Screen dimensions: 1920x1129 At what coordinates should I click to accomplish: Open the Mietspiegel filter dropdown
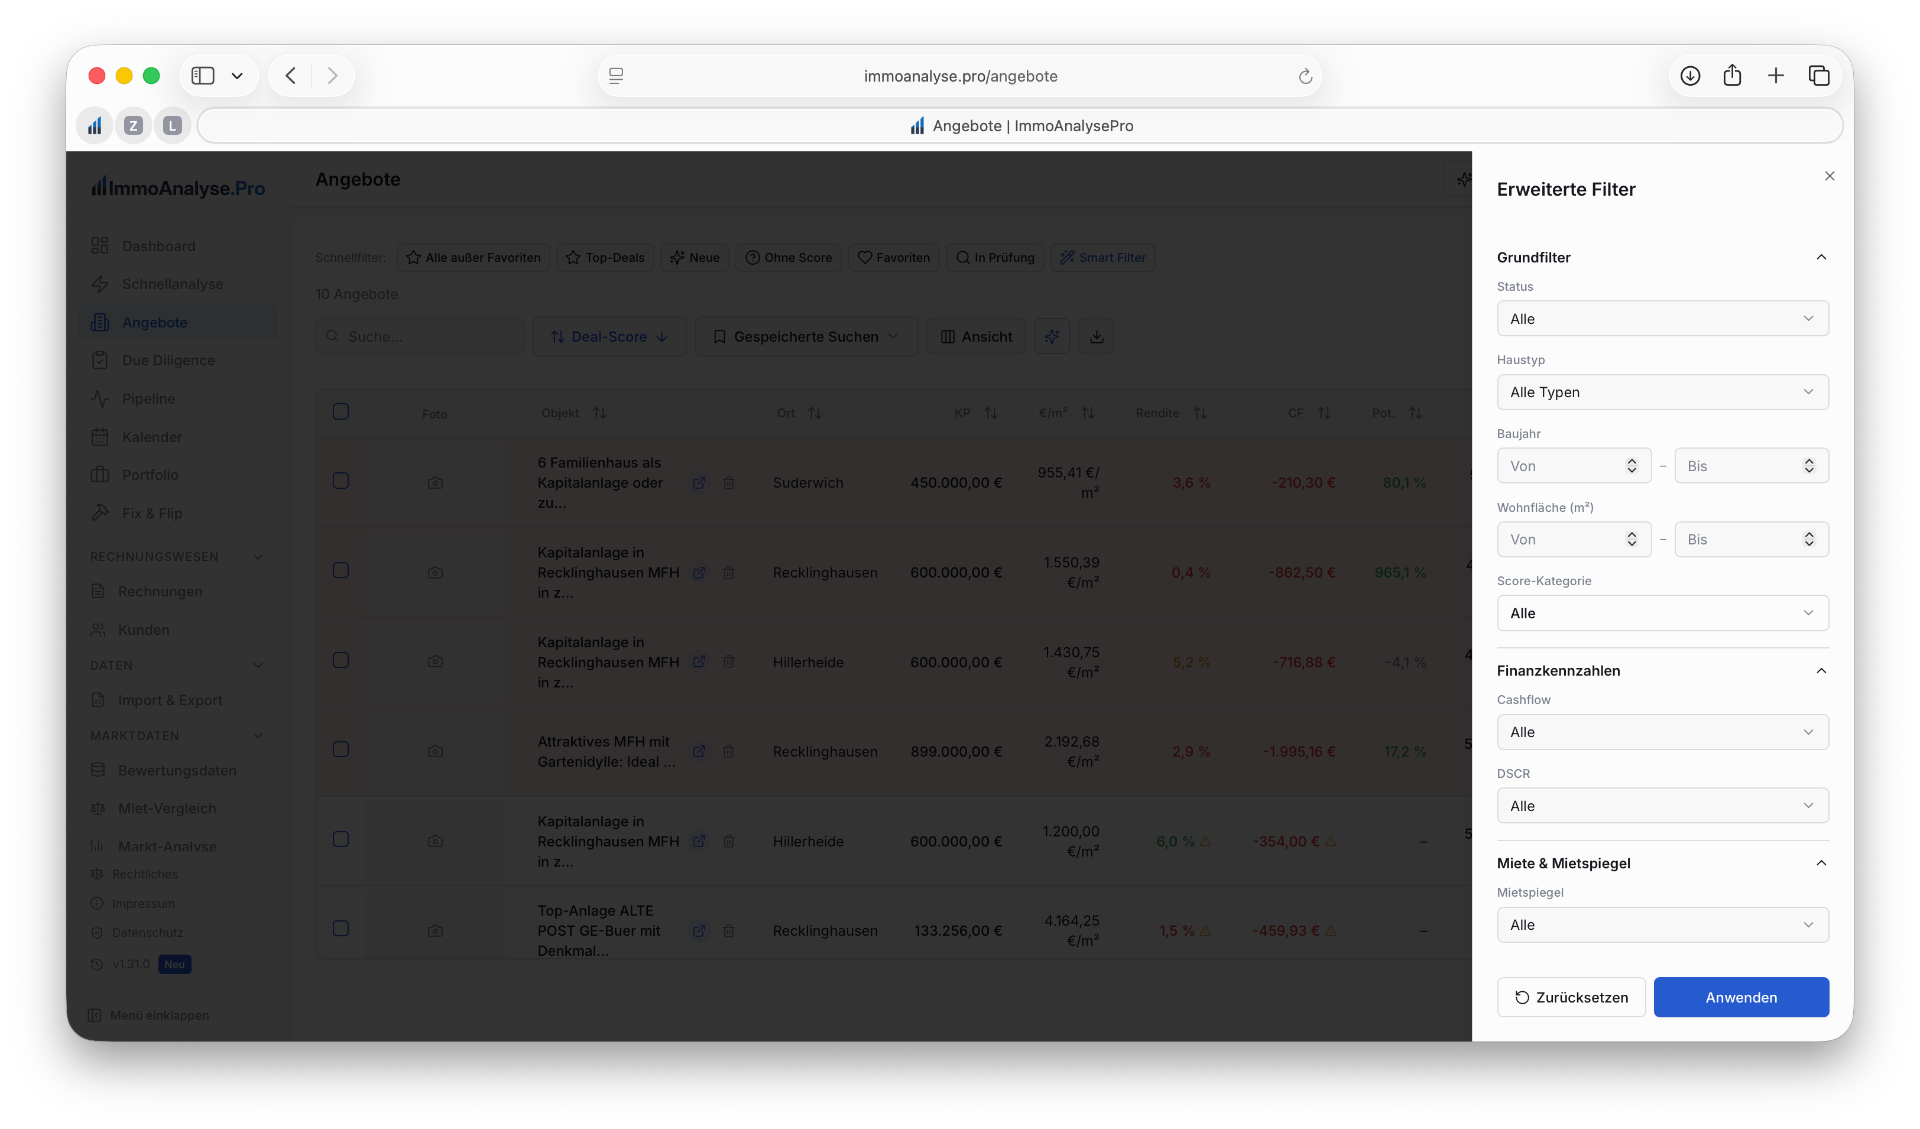point(1662,925)
